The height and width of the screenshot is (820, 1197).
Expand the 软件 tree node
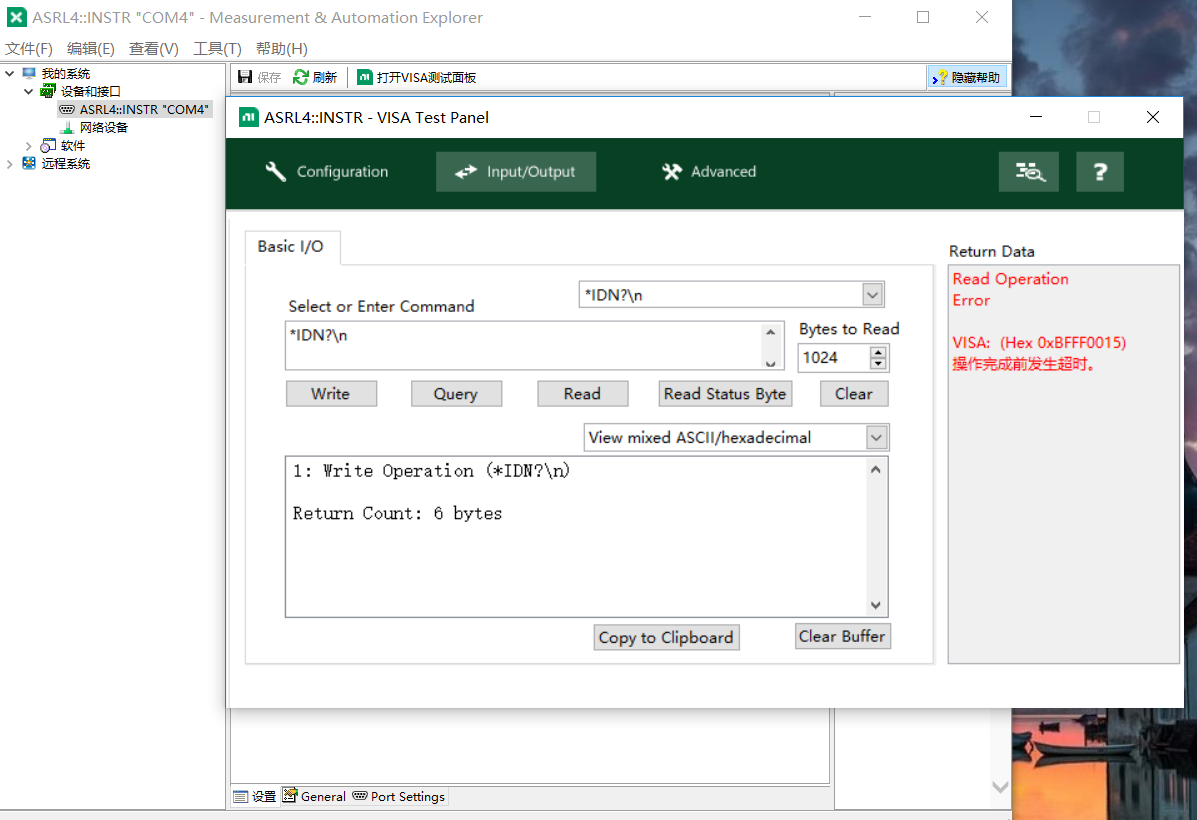[x=28, y=146]
